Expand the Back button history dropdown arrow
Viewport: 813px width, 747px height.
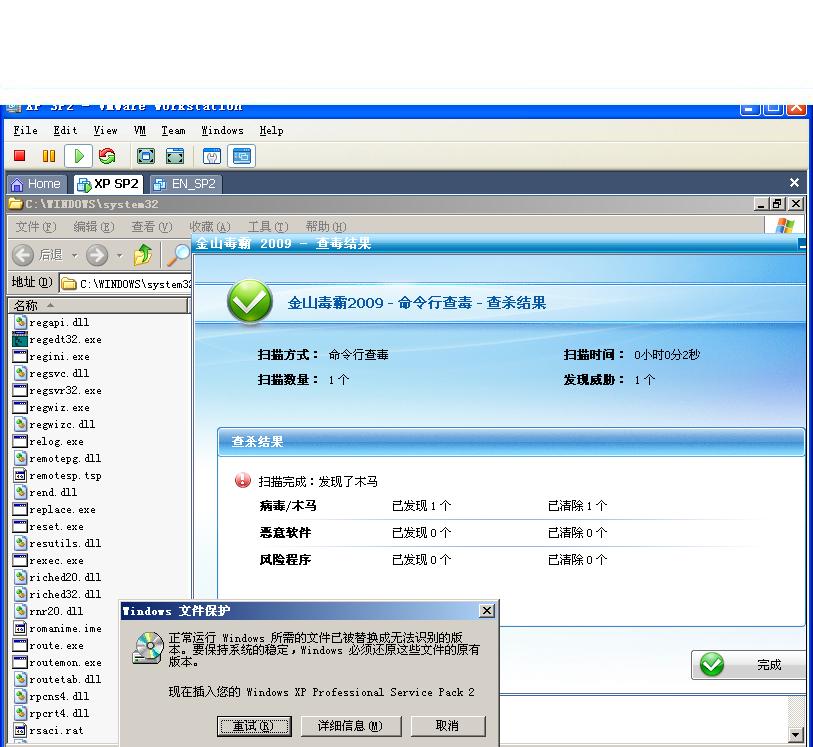pos(74,256)
